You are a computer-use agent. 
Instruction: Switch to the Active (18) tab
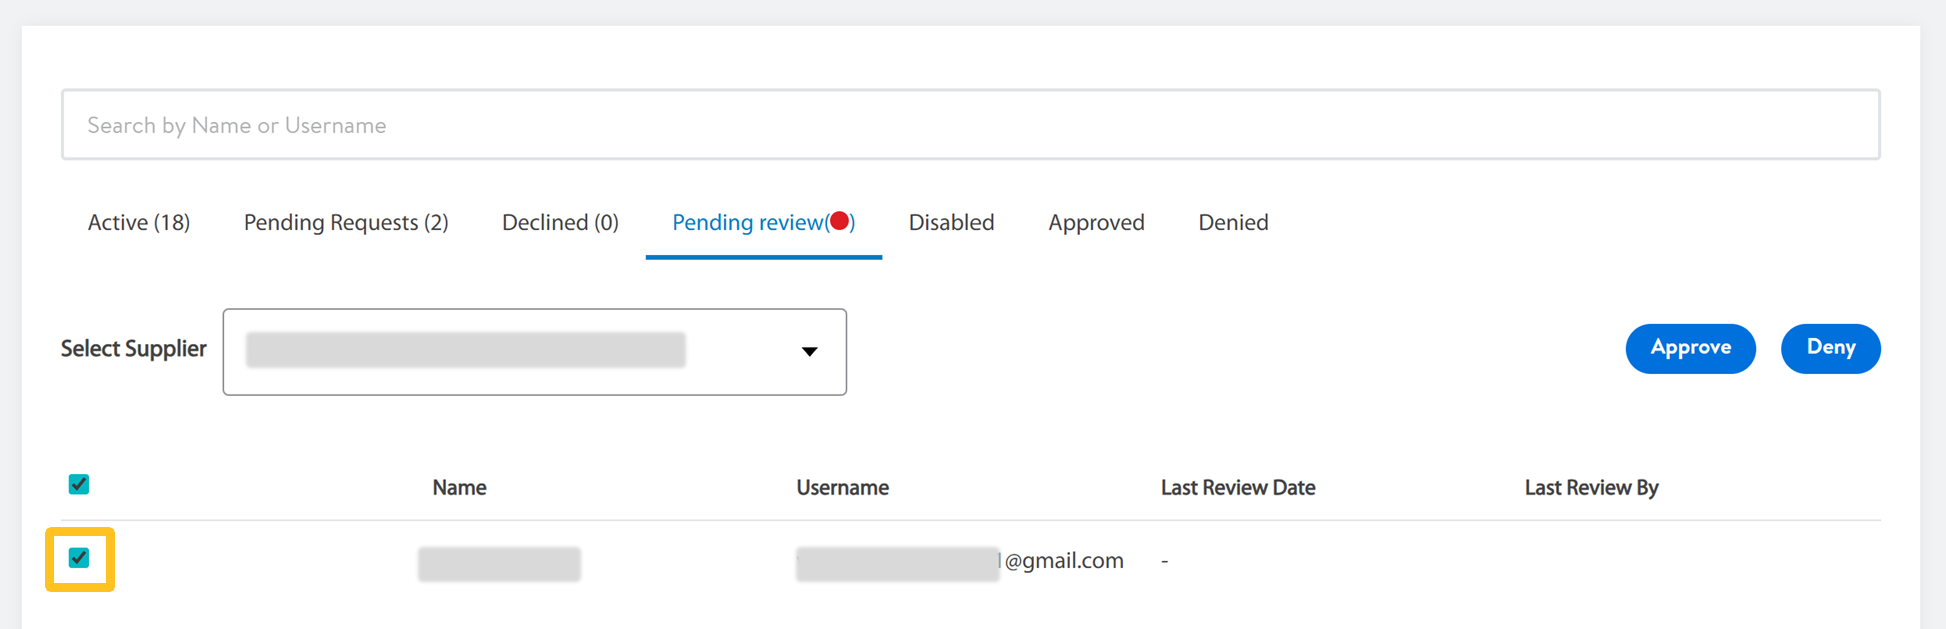(139, 223)
